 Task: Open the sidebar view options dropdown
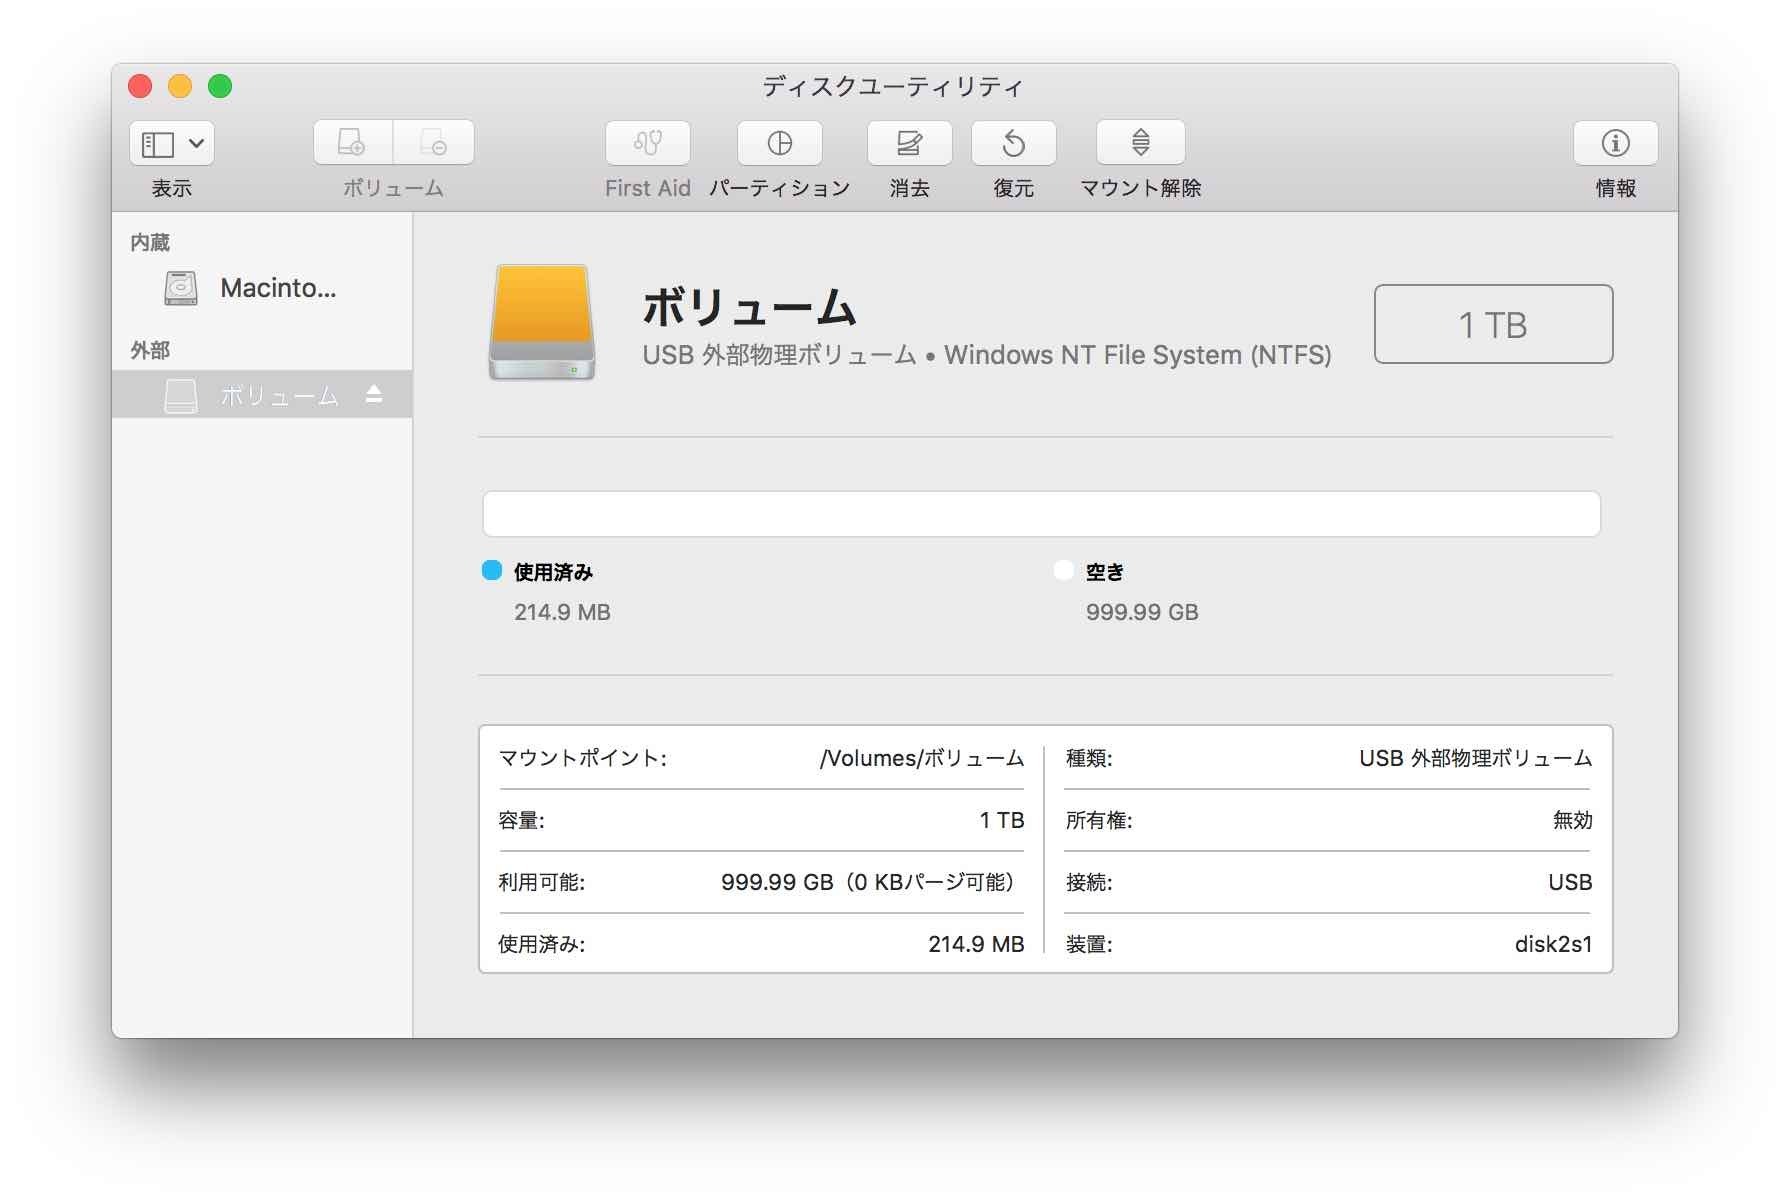point(172,144)
